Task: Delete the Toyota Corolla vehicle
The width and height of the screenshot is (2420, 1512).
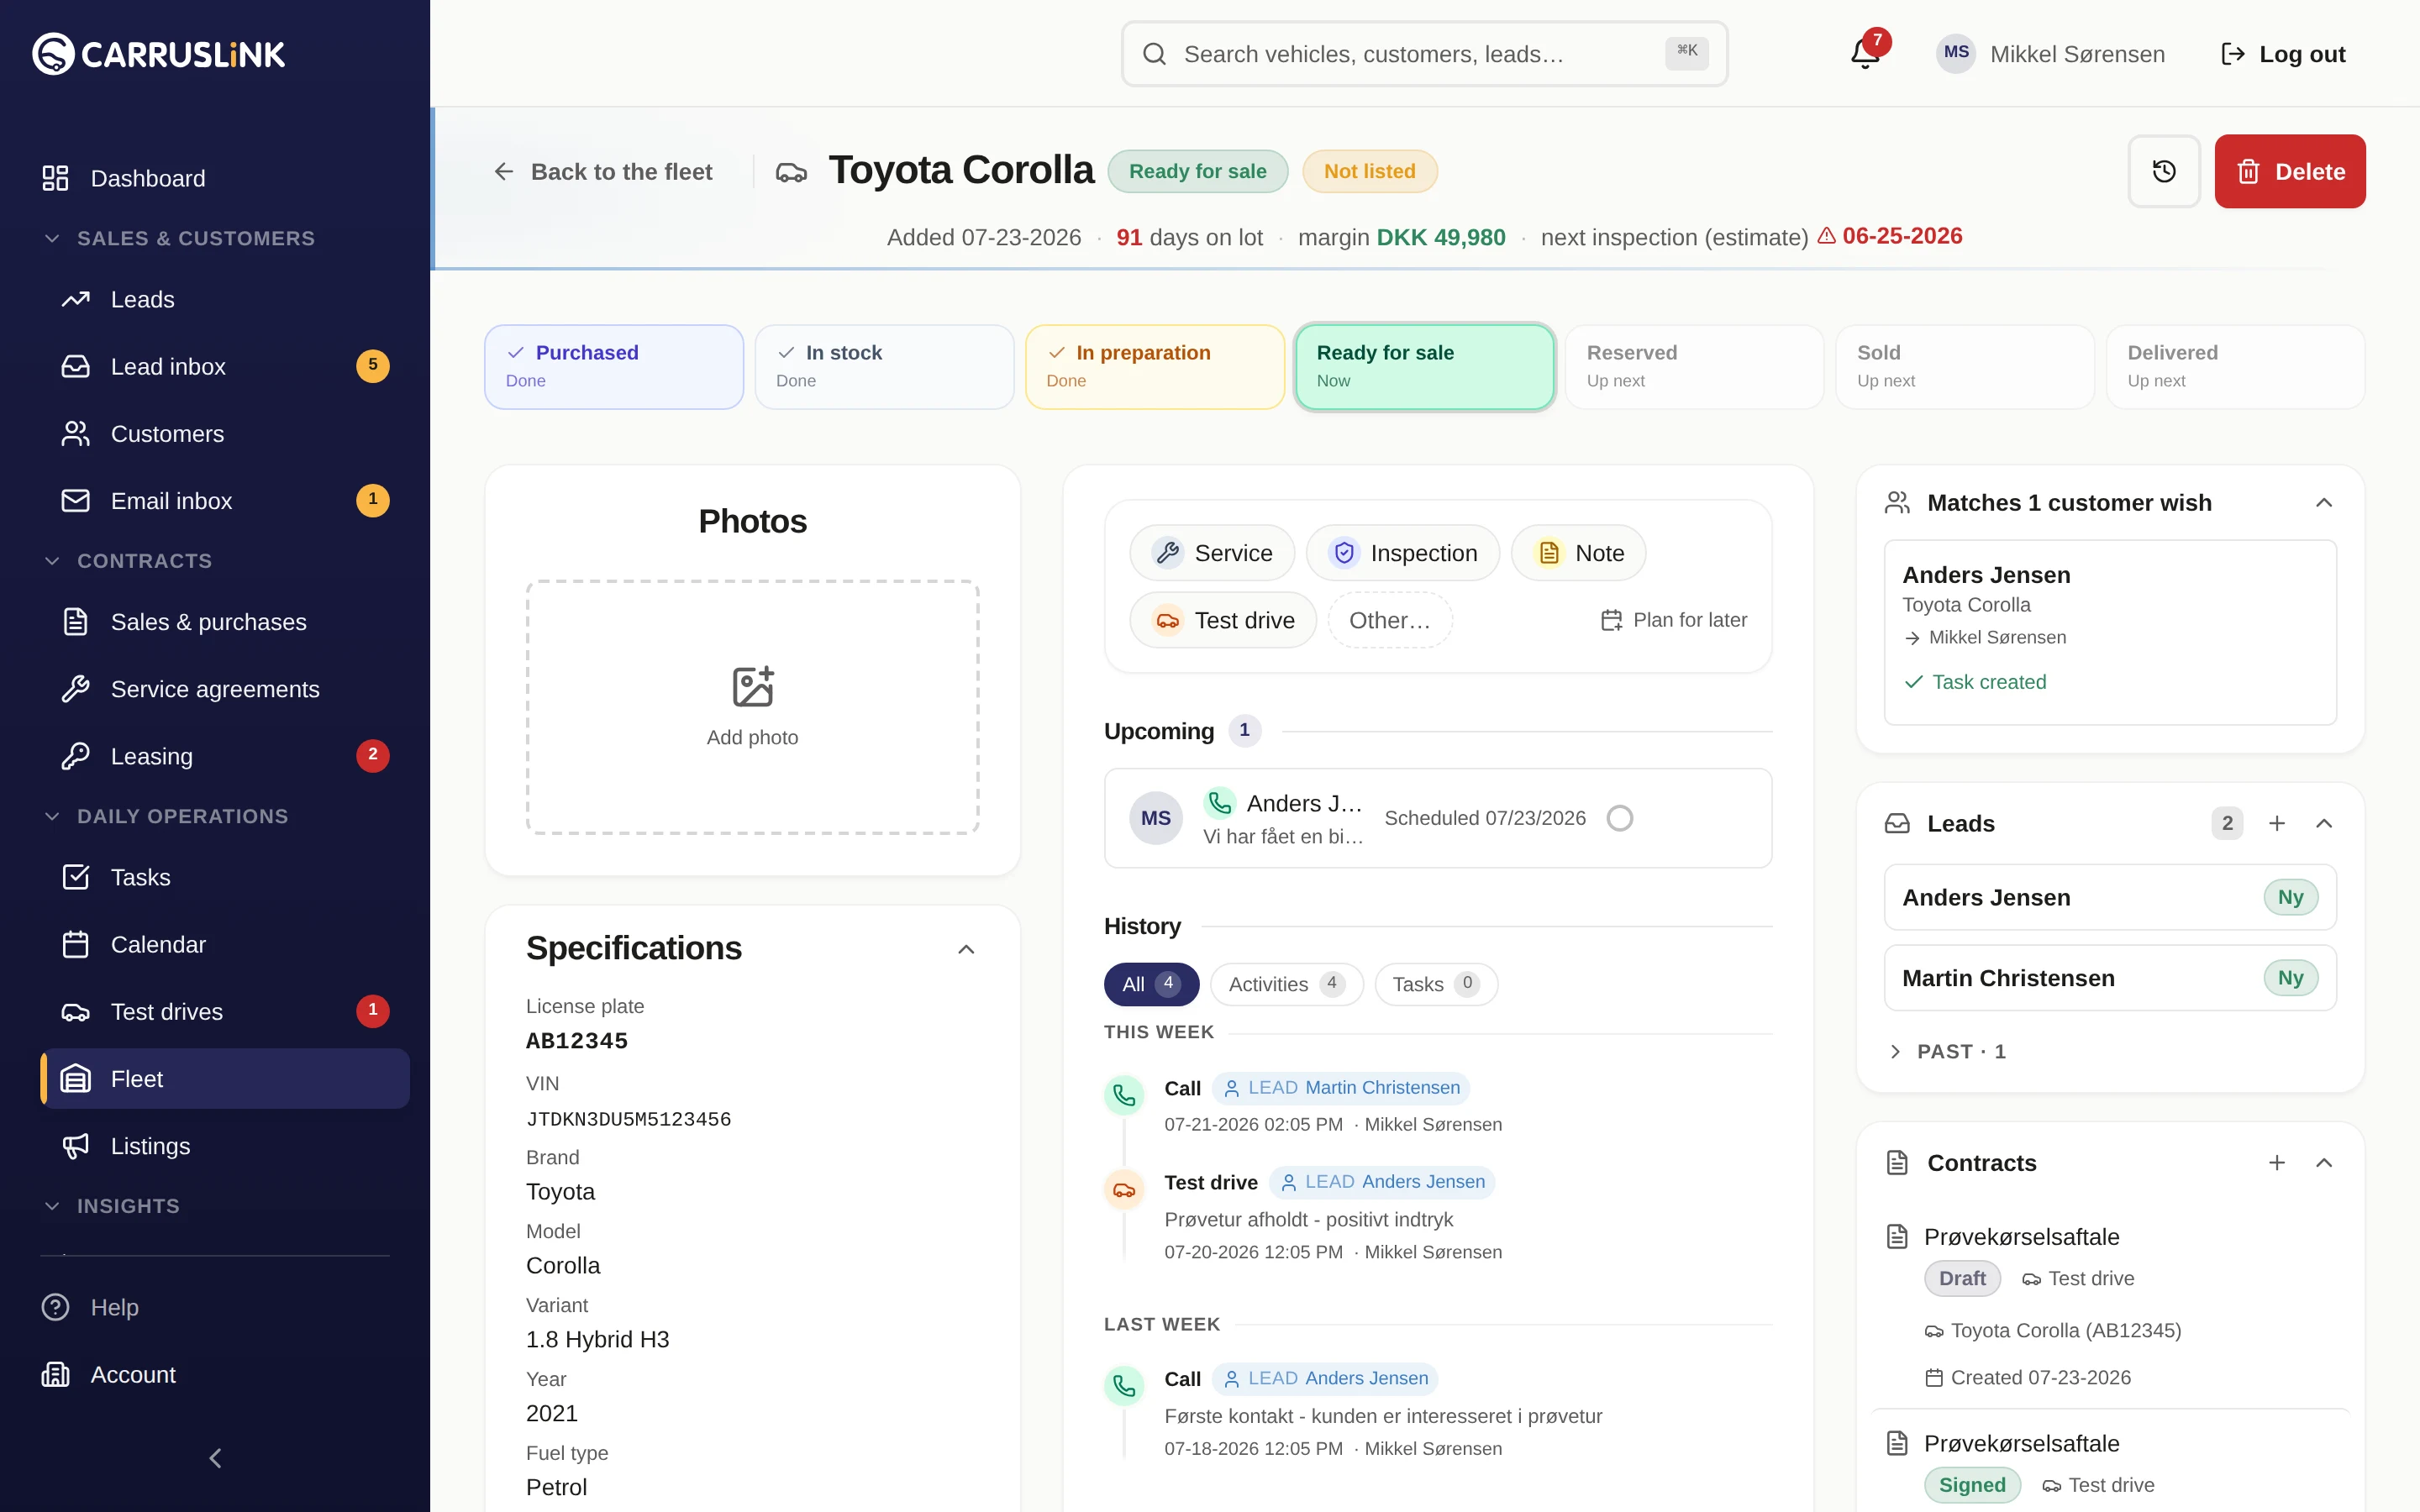Action: [x=2289, y=171]
